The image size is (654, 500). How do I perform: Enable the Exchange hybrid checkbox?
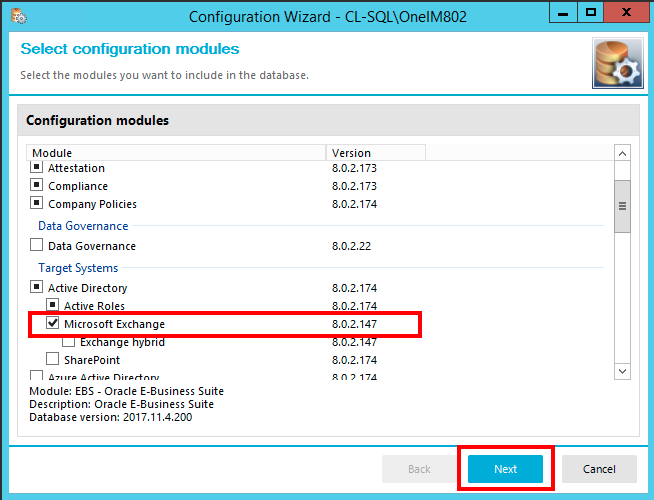68,342
